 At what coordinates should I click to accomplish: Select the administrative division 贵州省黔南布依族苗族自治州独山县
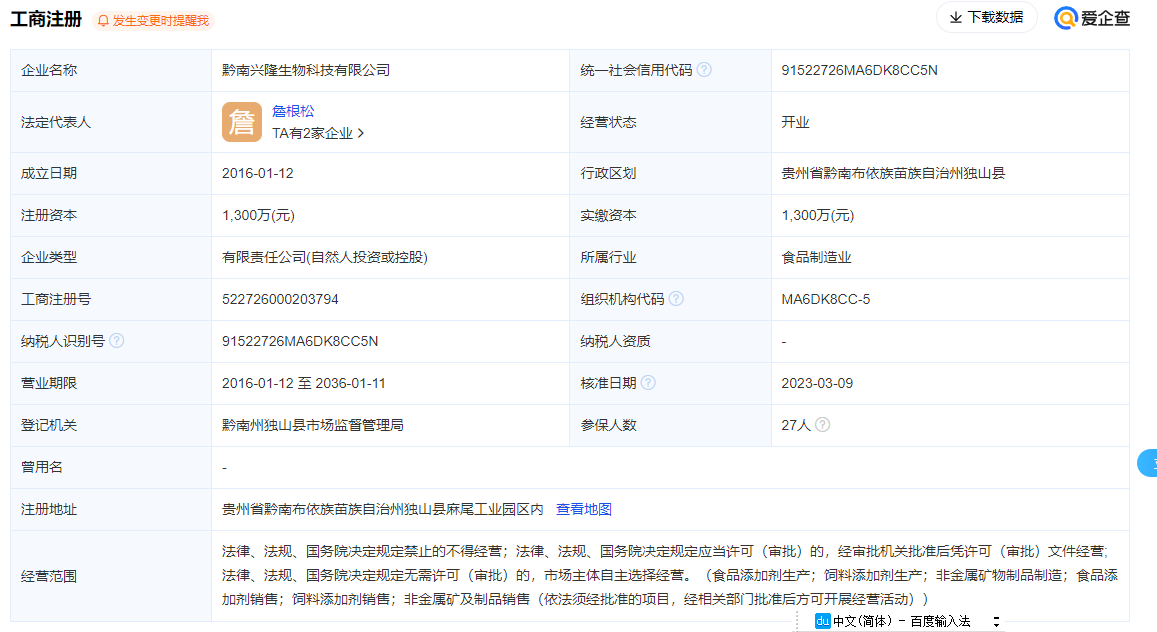coord(894,173)
